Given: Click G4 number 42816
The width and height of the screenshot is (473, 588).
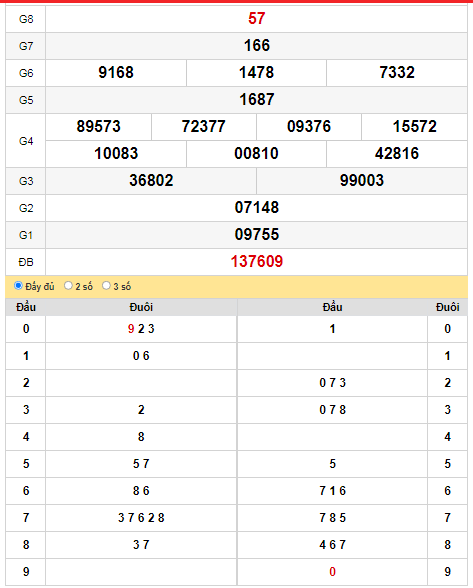Looking at the screenshot, I should tap(397, 153).
